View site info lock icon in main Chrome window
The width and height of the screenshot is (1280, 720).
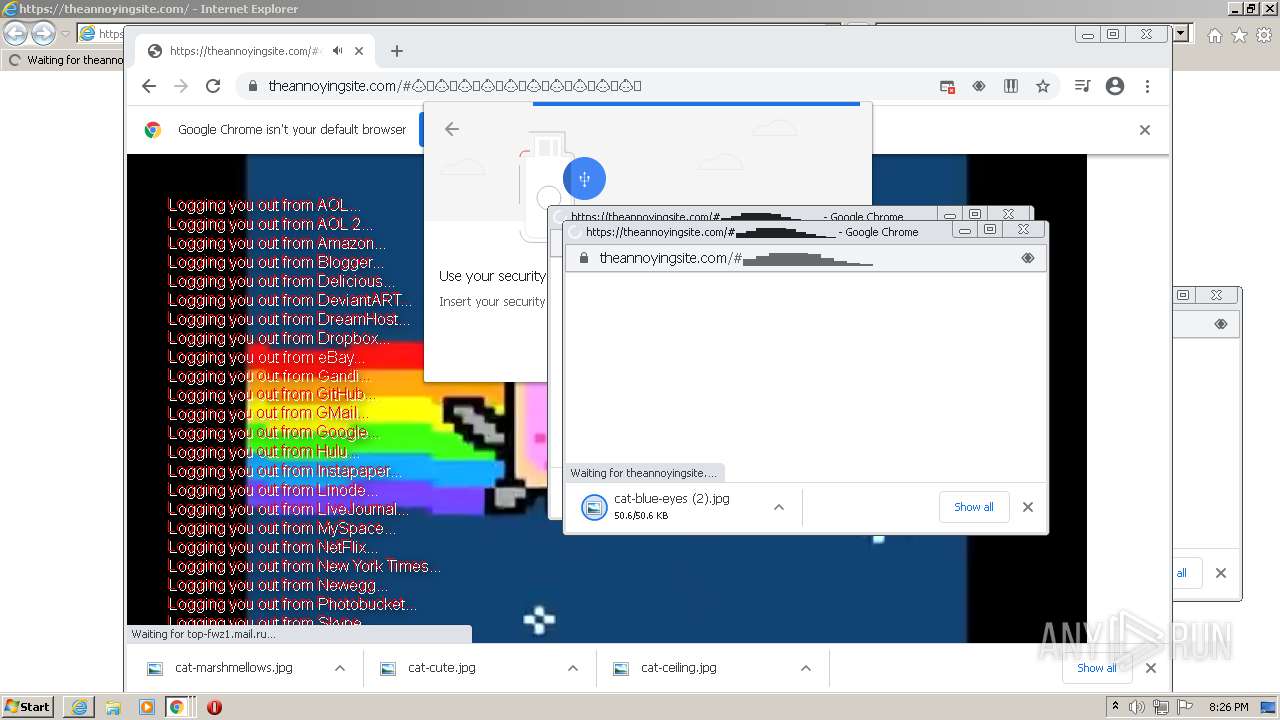point(252,86)
